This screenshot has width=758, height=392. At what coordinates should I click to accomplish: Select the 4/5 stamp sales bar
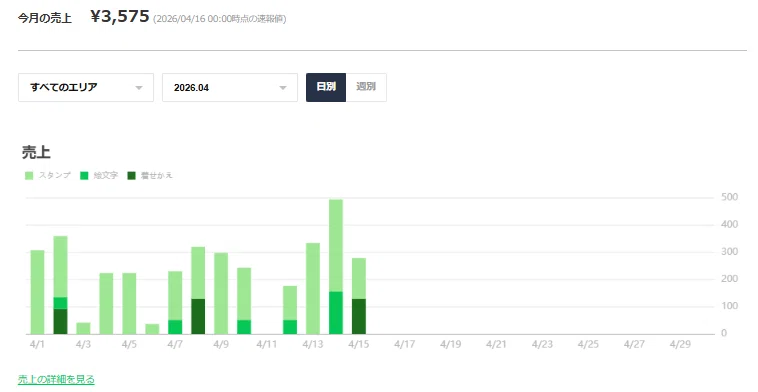click(129, 304)
